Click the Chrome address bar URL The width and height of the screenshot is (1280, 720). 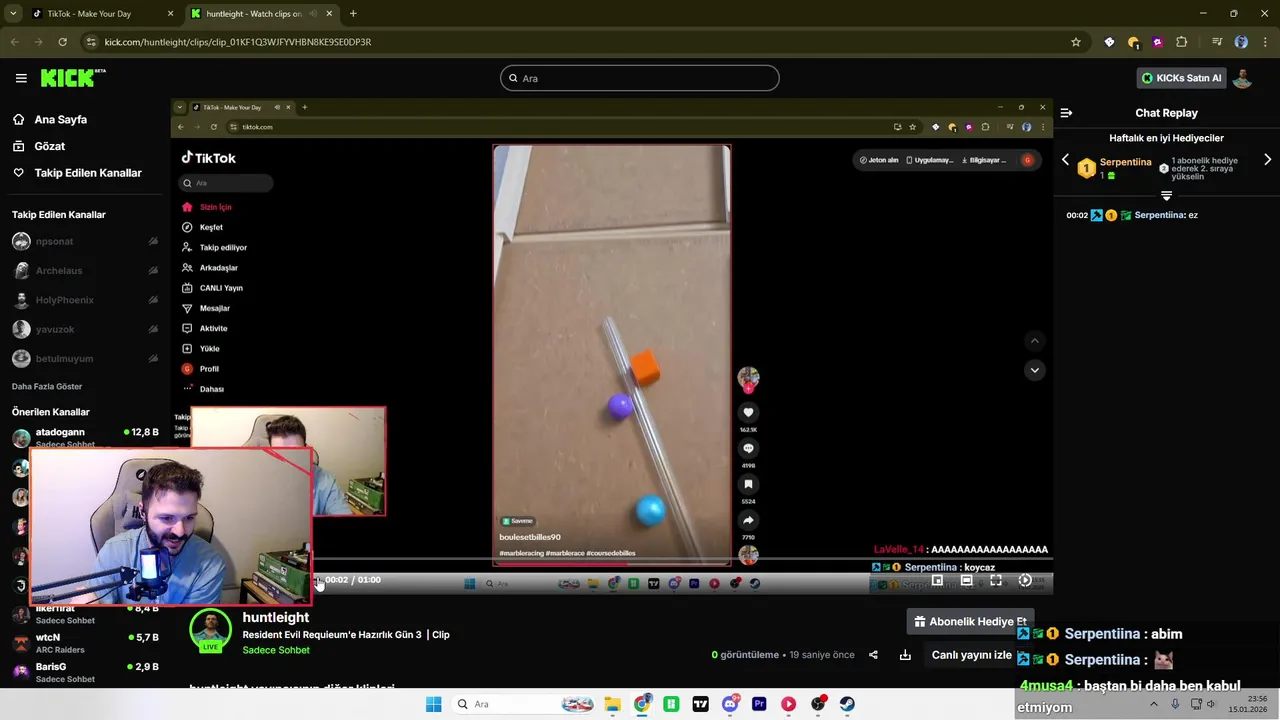pos(238,42)
